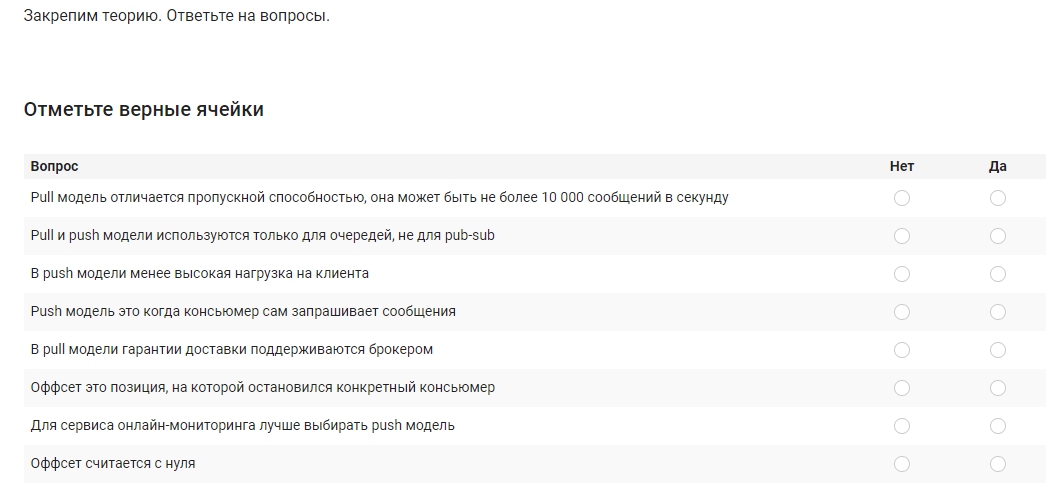Choose Нет for push модель нагрузка на клиента
1059x494 pixels.
(902, 274)
